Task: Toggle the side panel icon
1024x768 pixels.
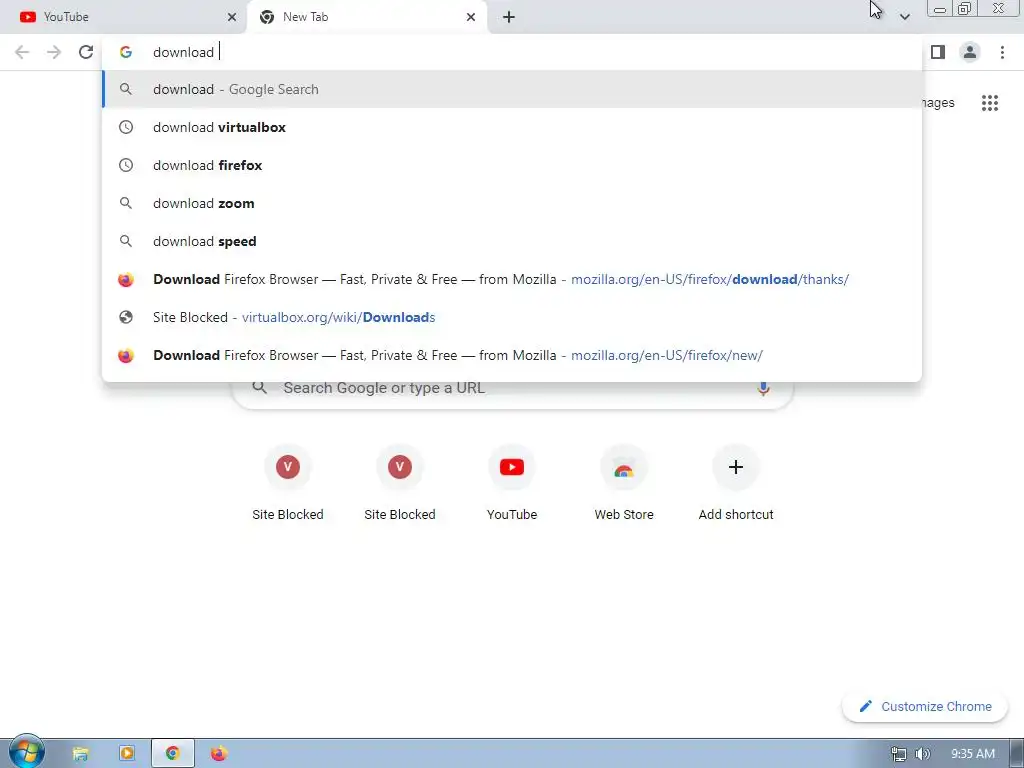Action: 938,52
